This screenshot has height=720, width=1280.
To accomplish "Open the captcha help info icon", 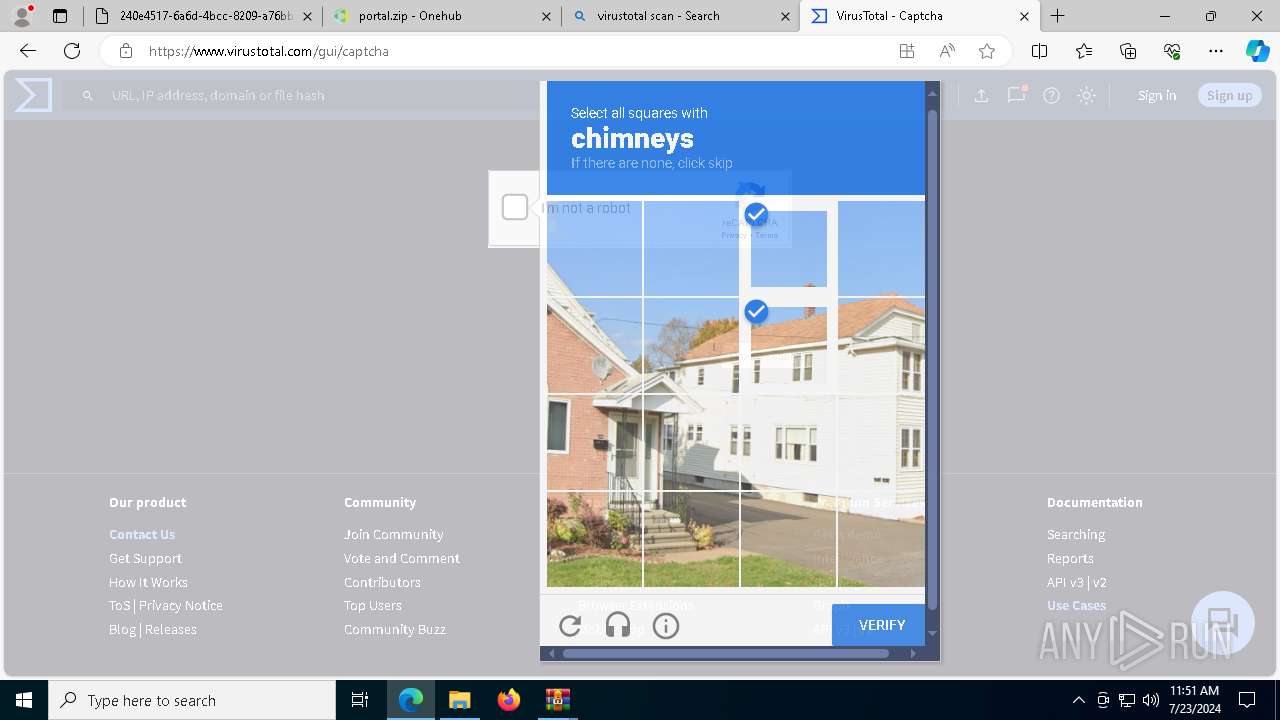I will (666, 626).
